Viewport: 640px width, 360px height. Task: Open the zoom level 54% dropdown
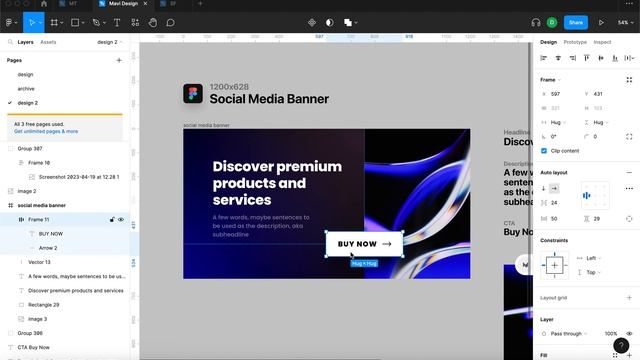point(625,22)
